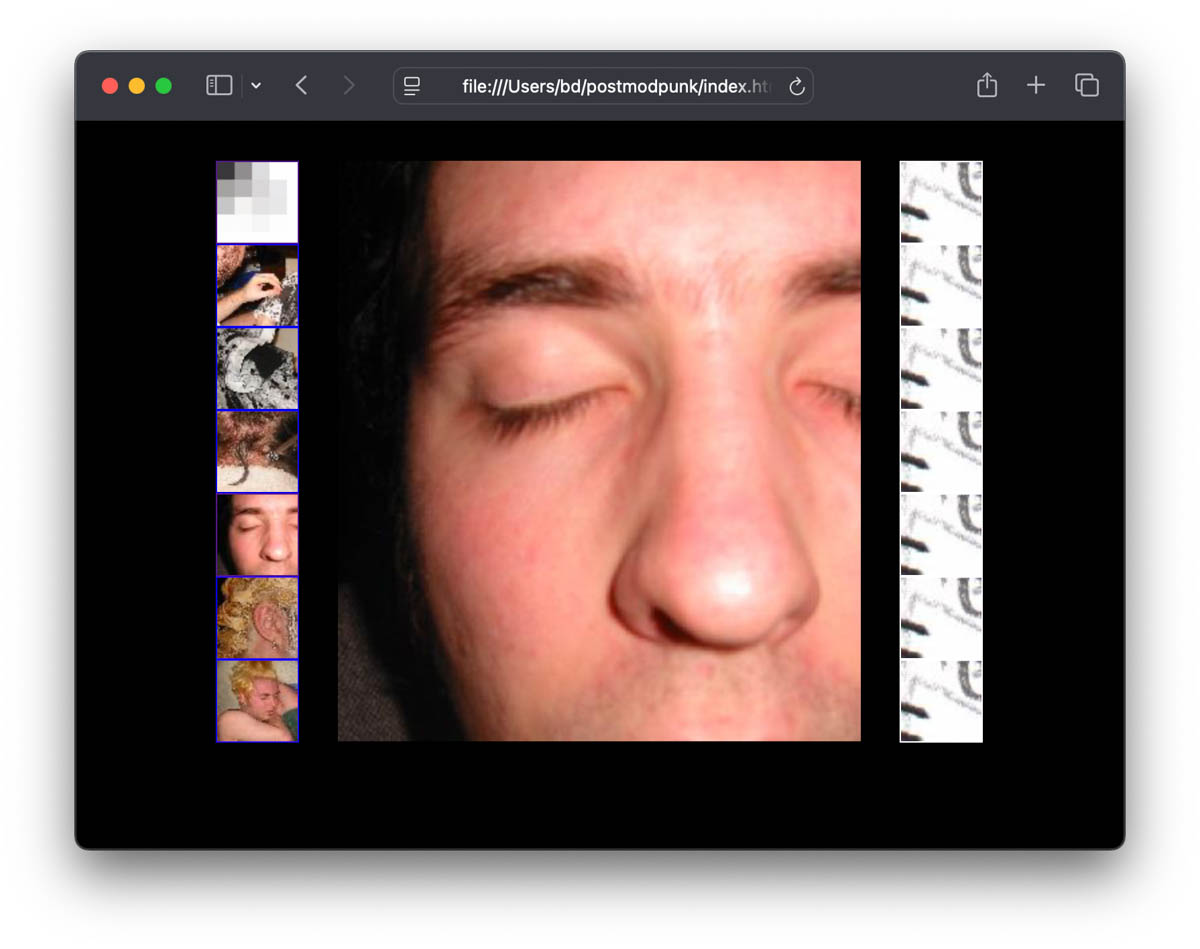Select the blue-haired person thumbnail
Image resolution: width=1200 pixels, height=949 pixels.
pyautogui.click(x=257, y=285)
